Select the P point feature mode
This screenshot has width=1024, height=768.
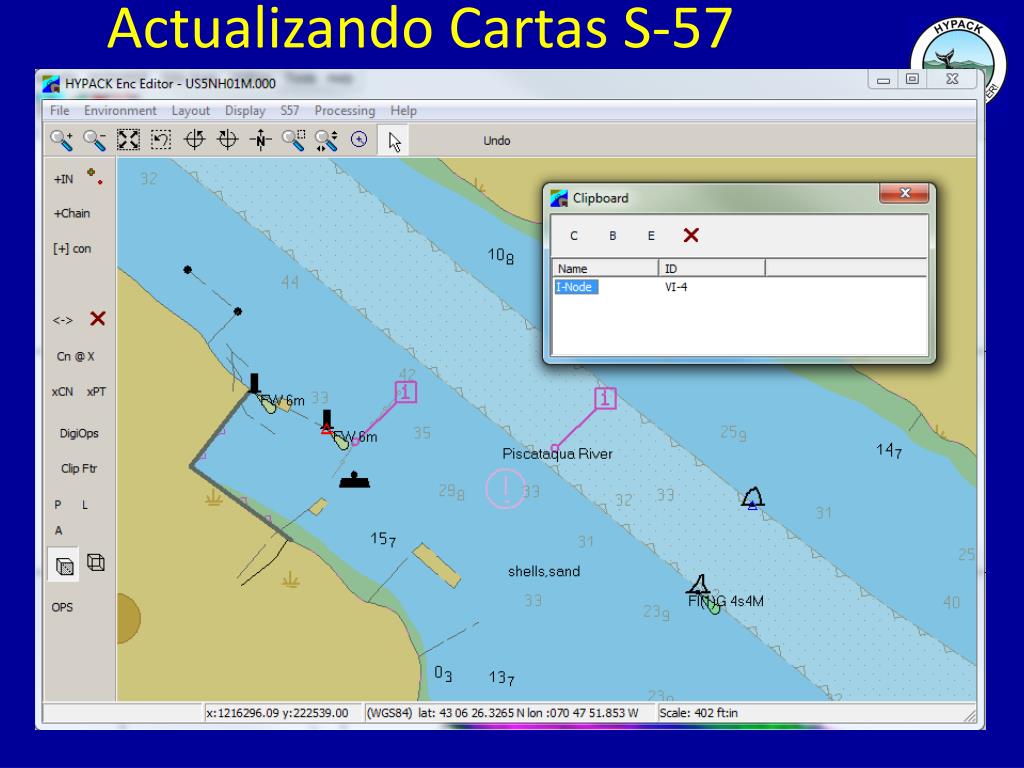(x=57, y=505)
